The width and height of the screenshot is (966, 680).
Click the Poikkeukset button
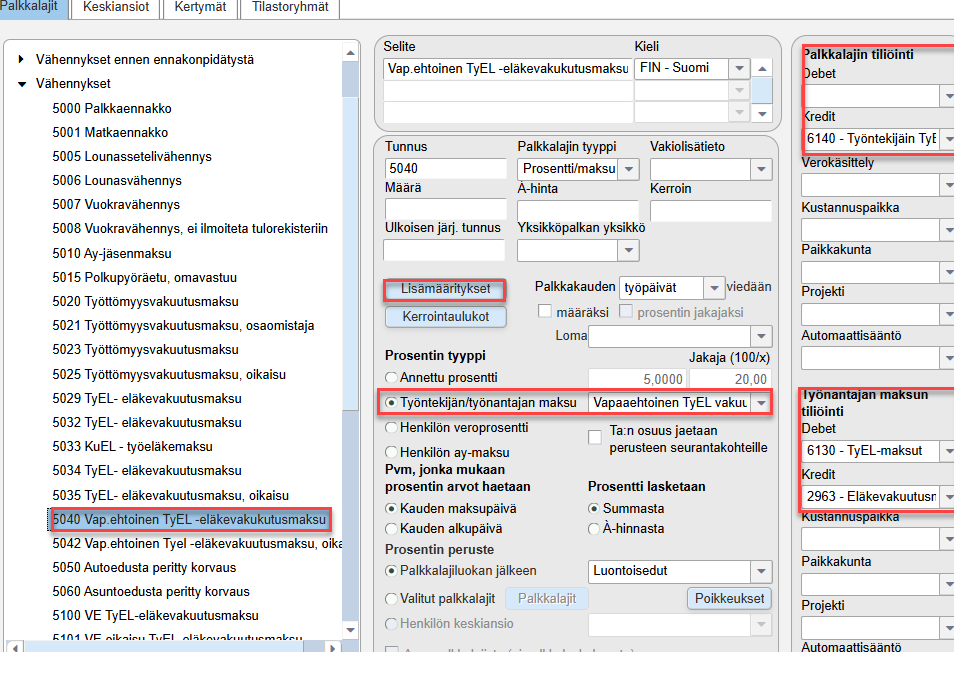[729, 599]
